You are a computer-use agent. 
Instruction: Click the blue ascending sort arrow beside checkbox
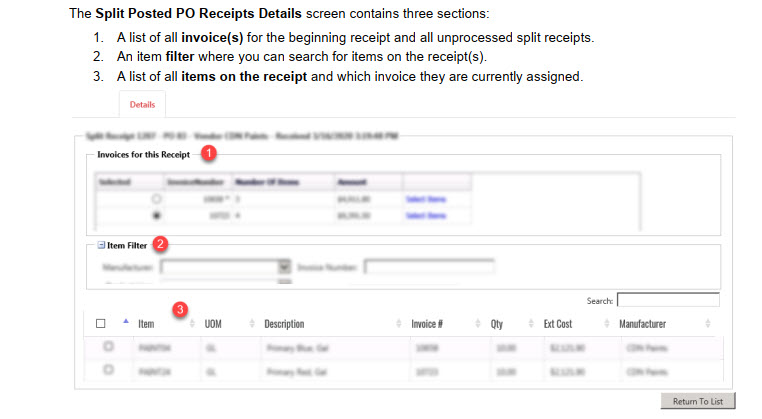(125, 323)
